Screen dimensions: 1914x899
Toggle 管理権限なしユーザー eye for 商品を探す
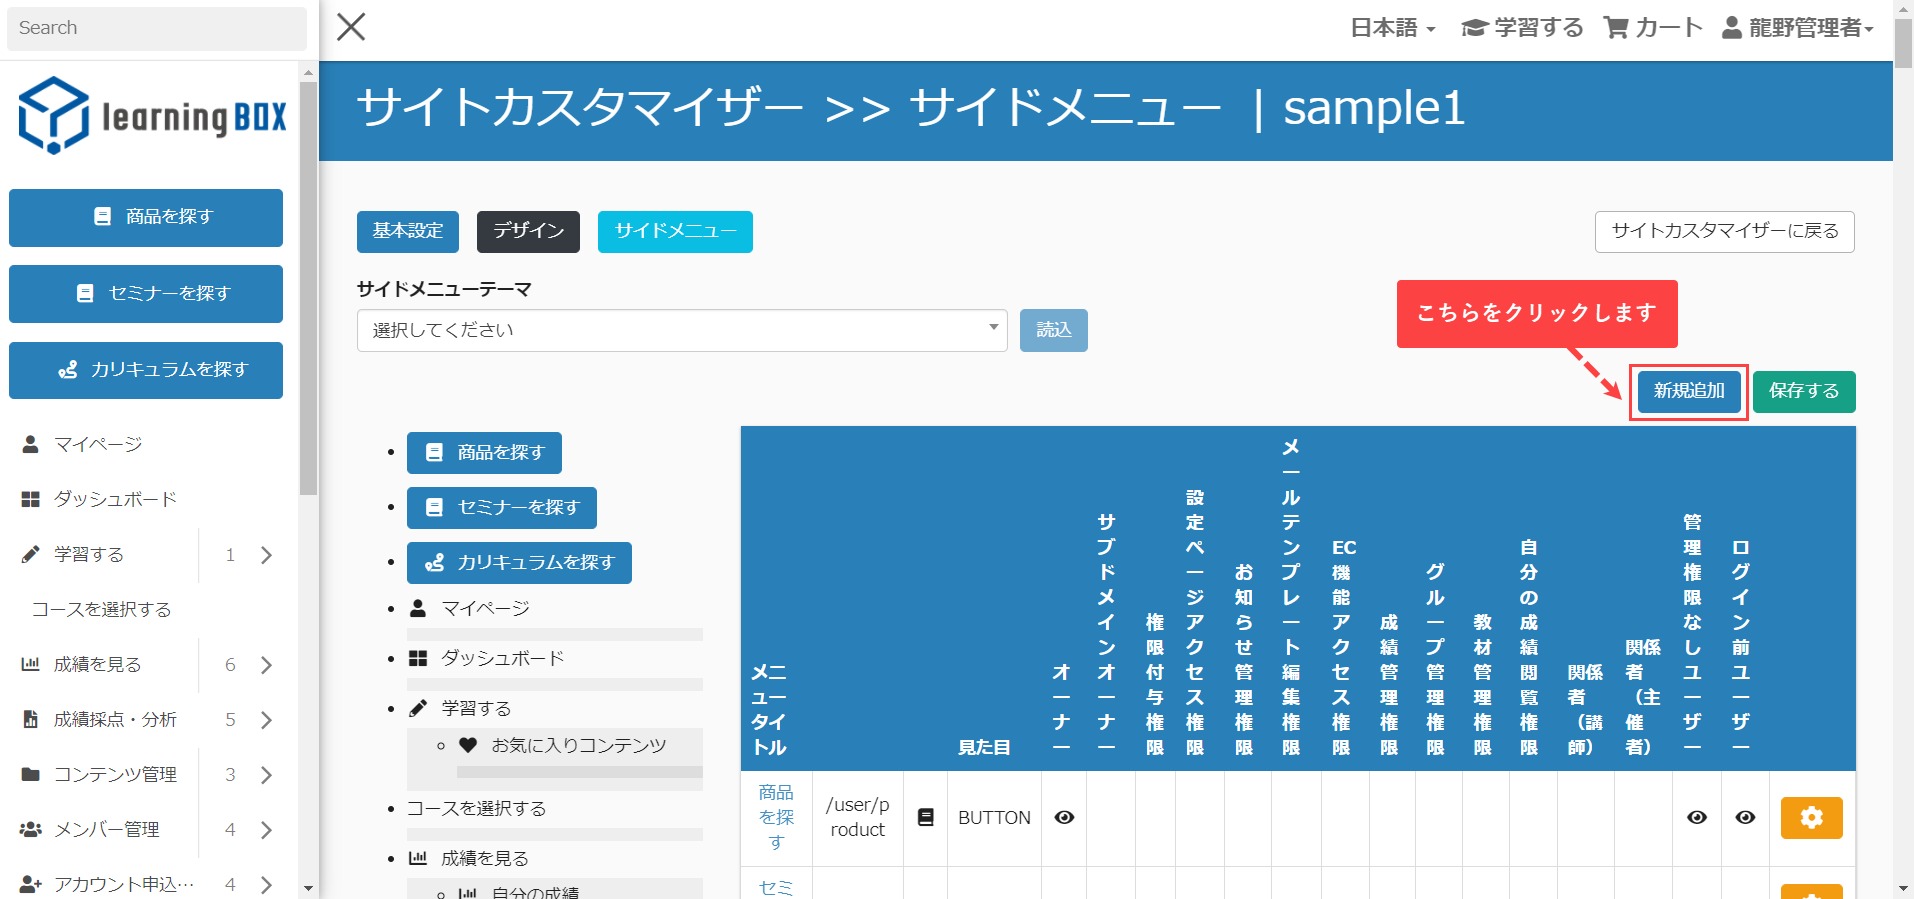(1696, 818)
